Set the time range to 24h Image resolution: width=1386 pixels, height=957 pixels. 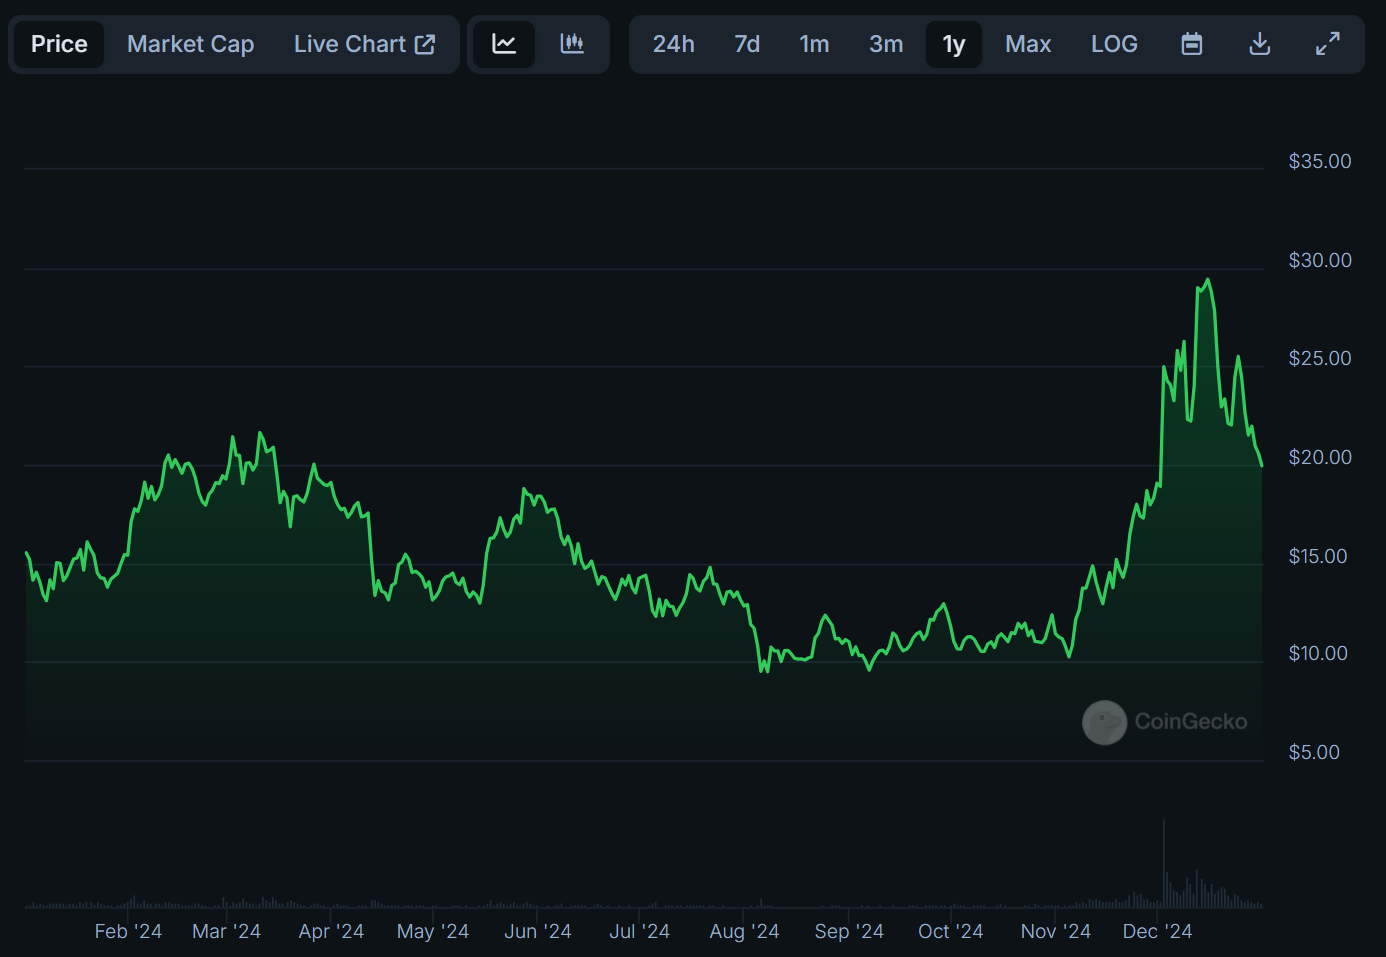673,44
